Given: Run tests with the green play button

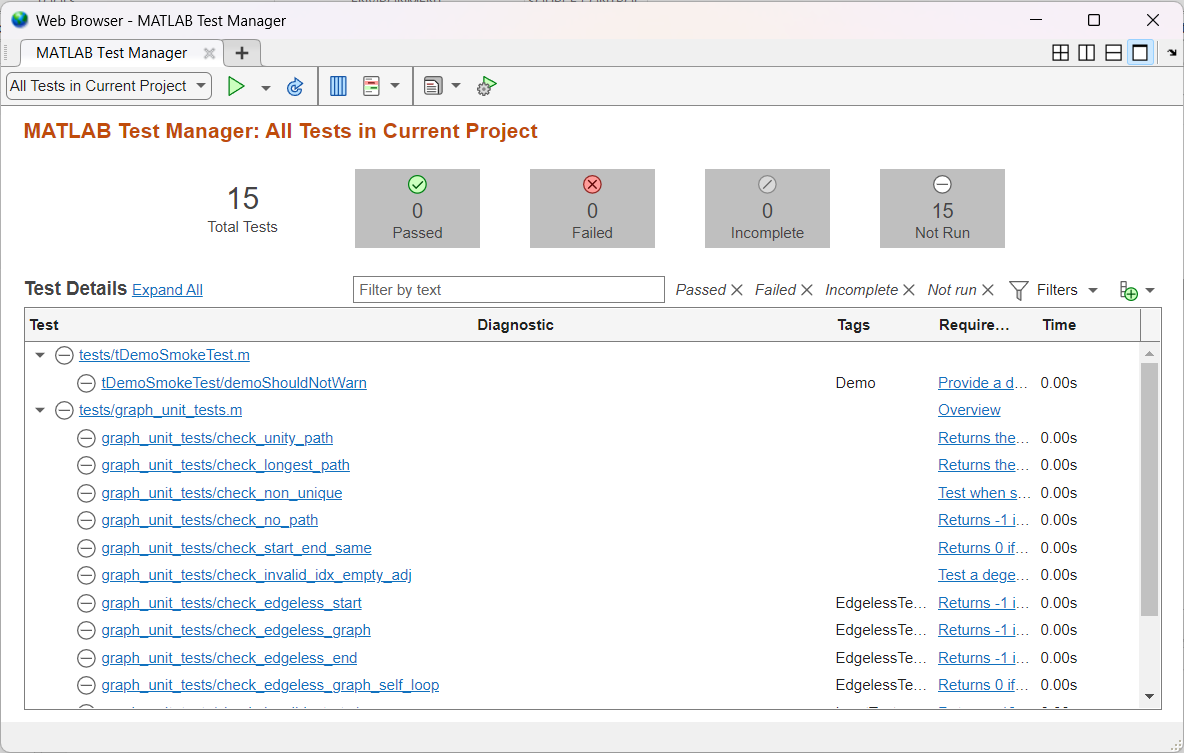Looking at the screenshot, I should (236, 86).
